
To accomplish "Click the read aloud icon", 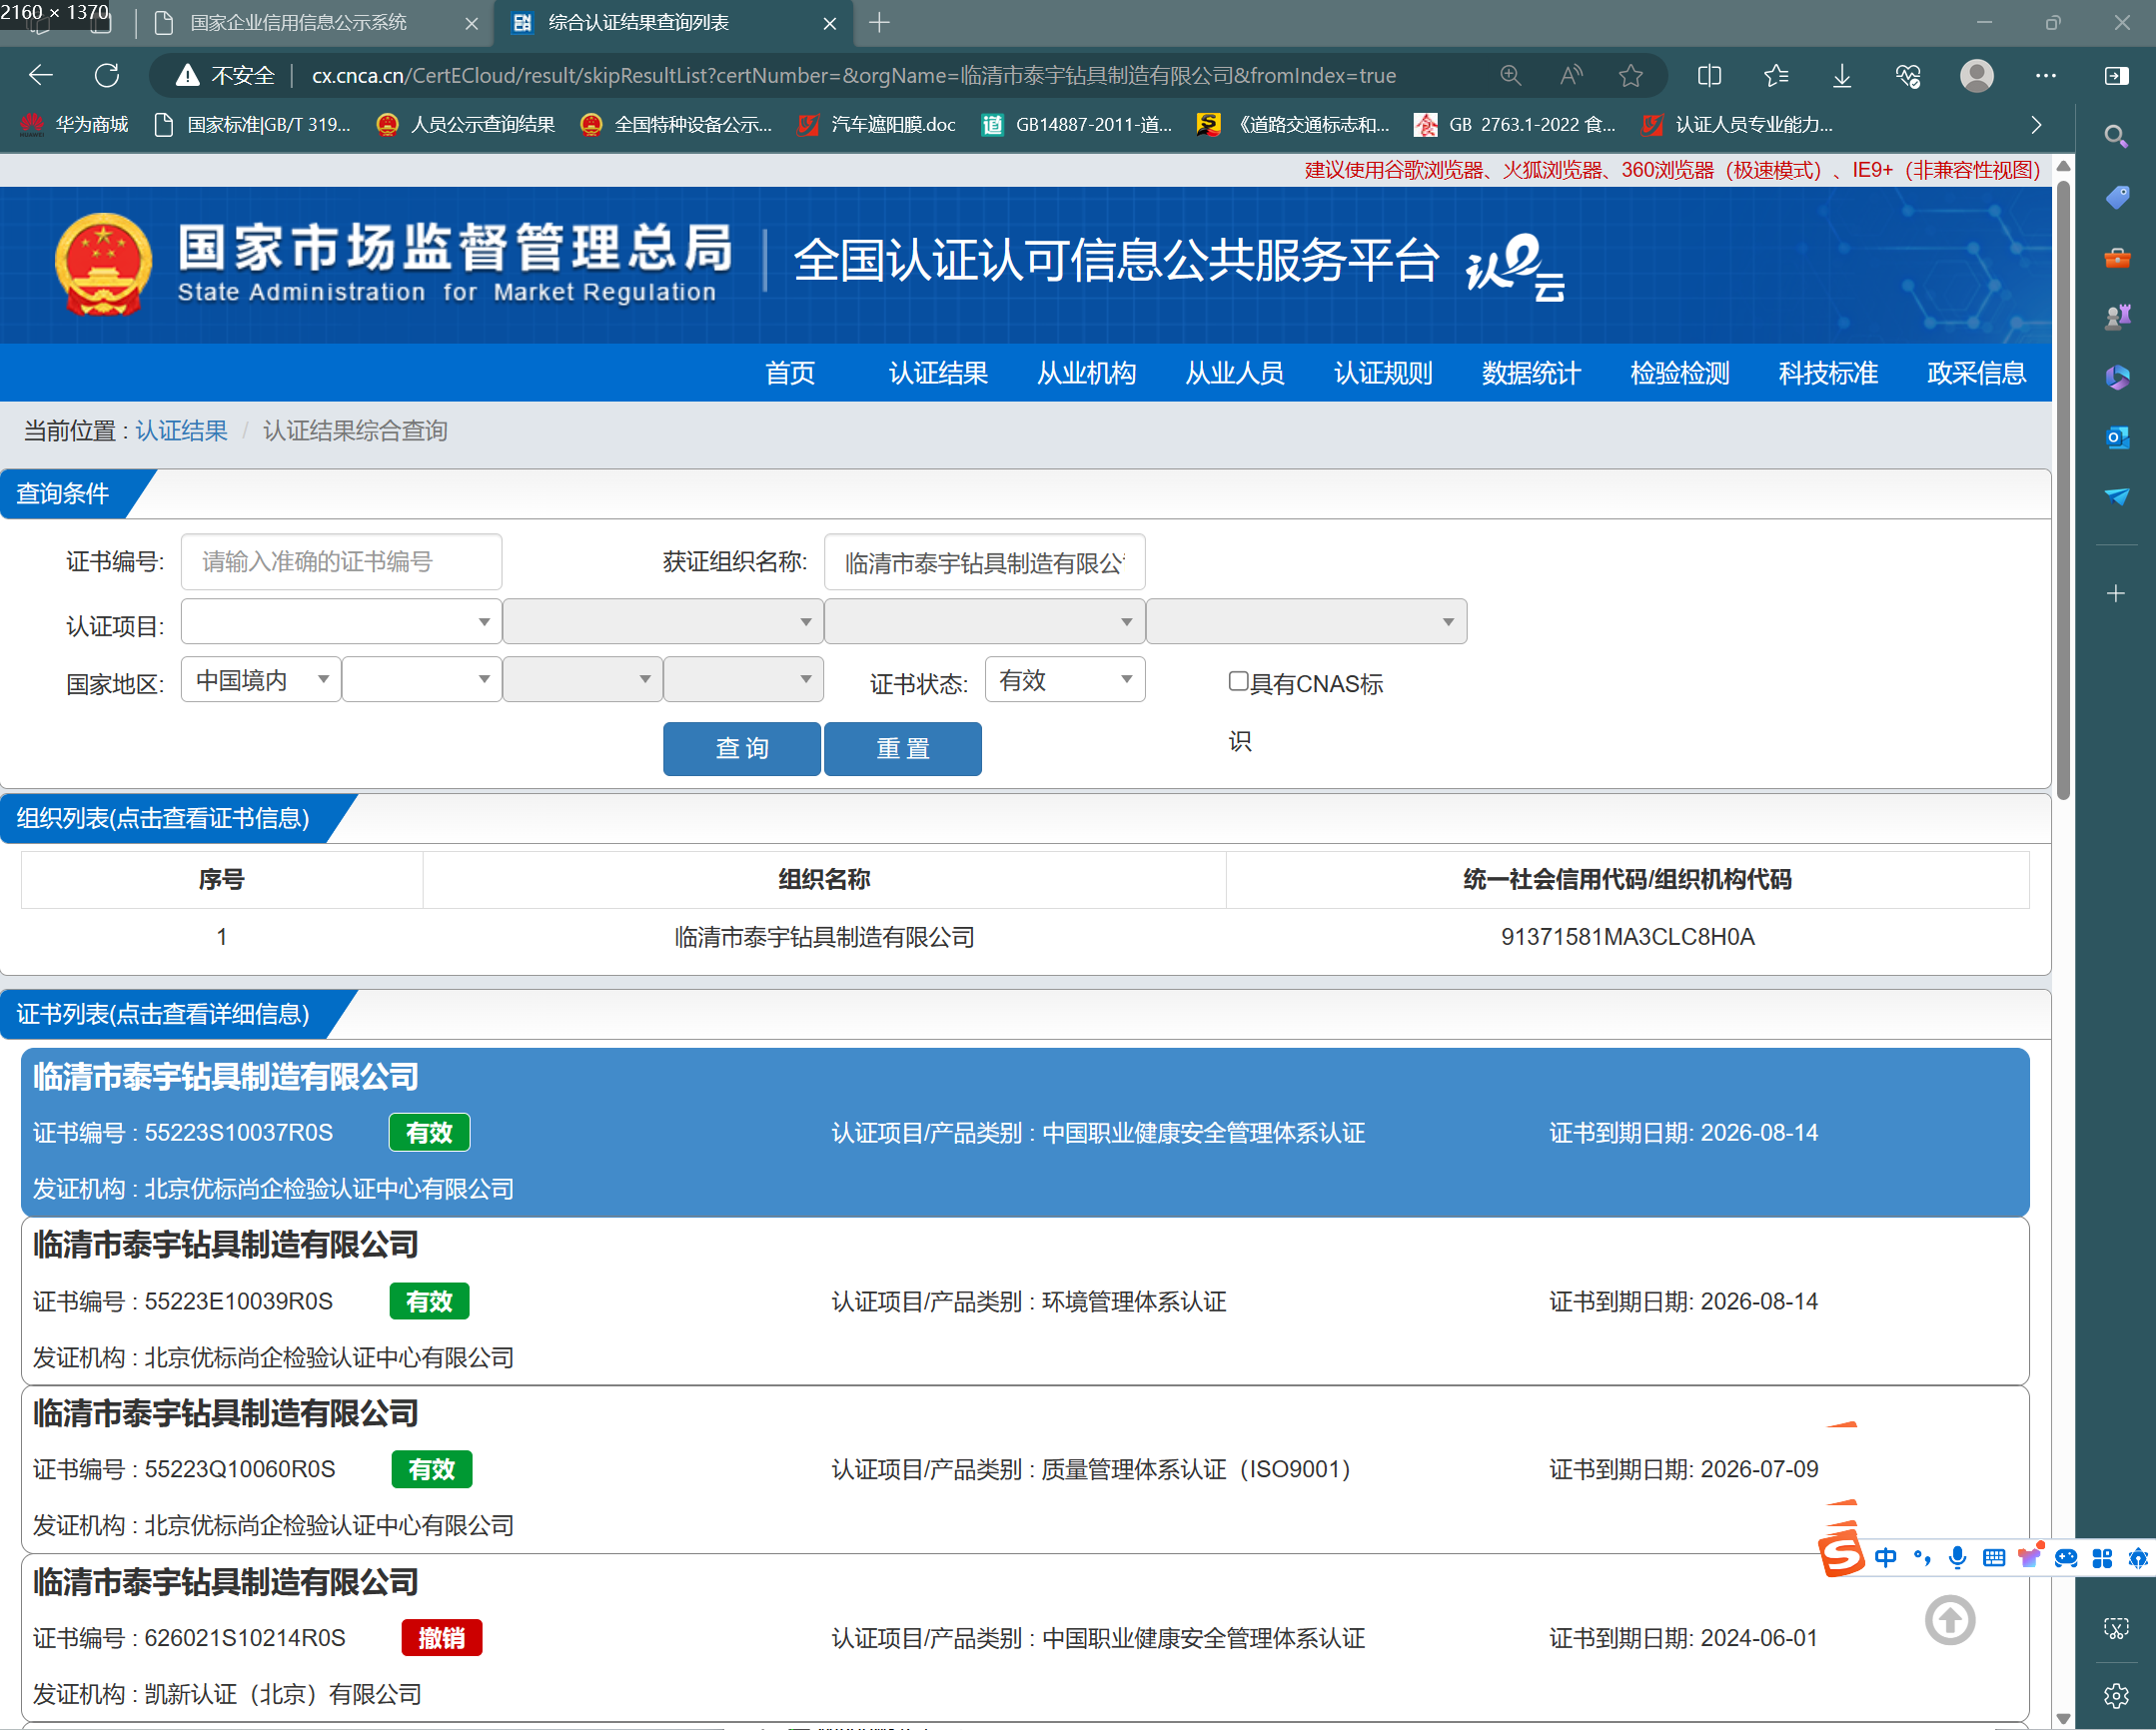I will 1571,75.
